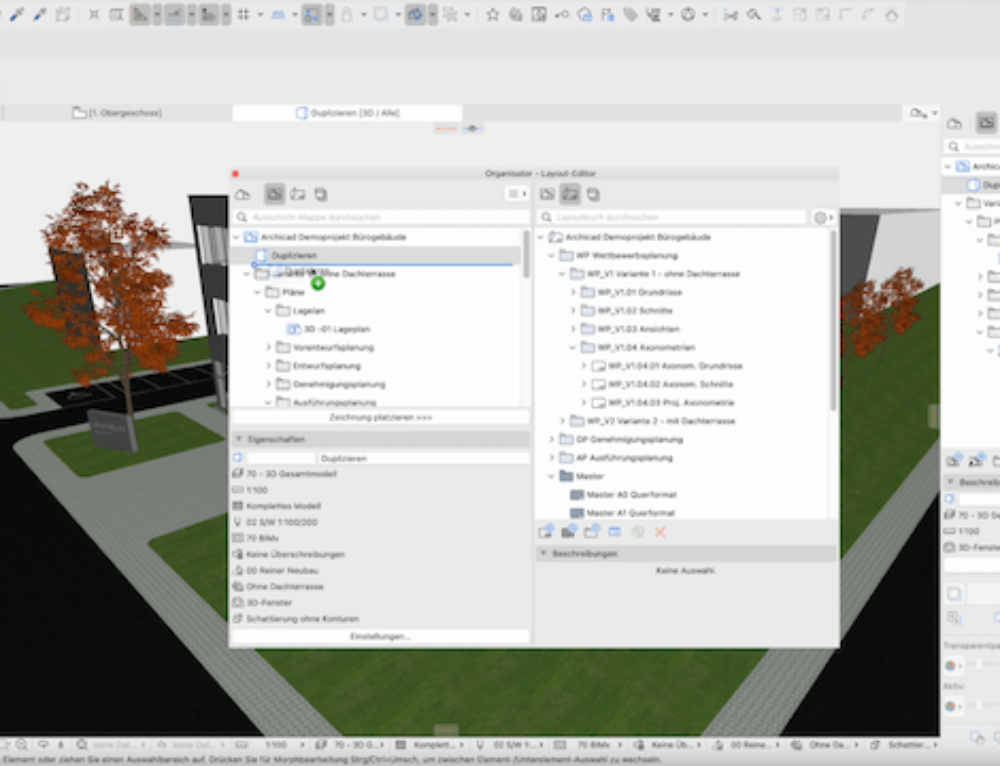Open the 1:100 scale dropdown in the status bar
Screen dimensions: 1000x766
click(281, 745)
